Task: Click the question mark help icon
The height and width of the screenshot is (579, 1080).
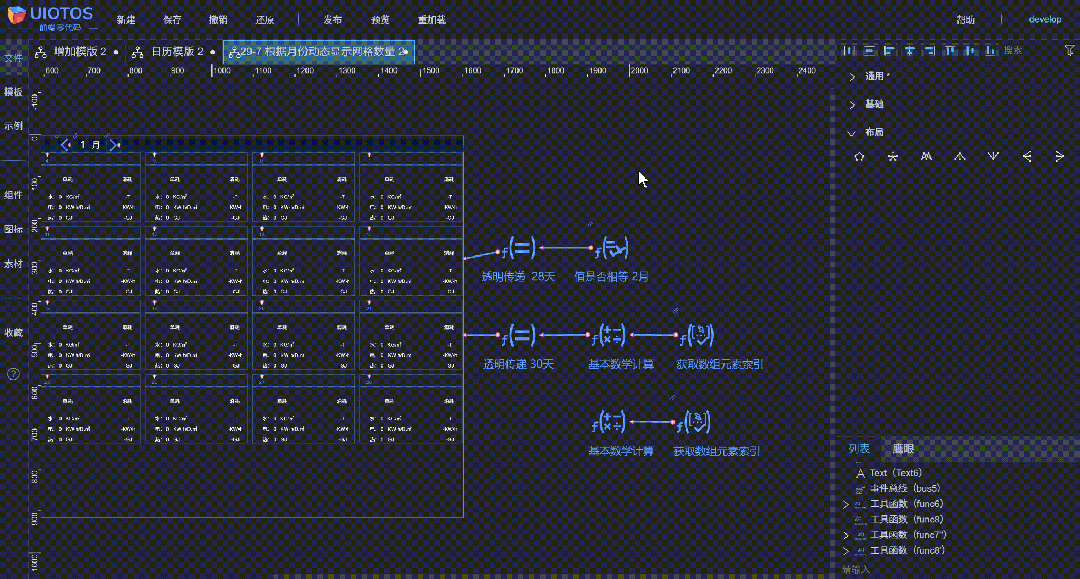Action: point(13,374)
